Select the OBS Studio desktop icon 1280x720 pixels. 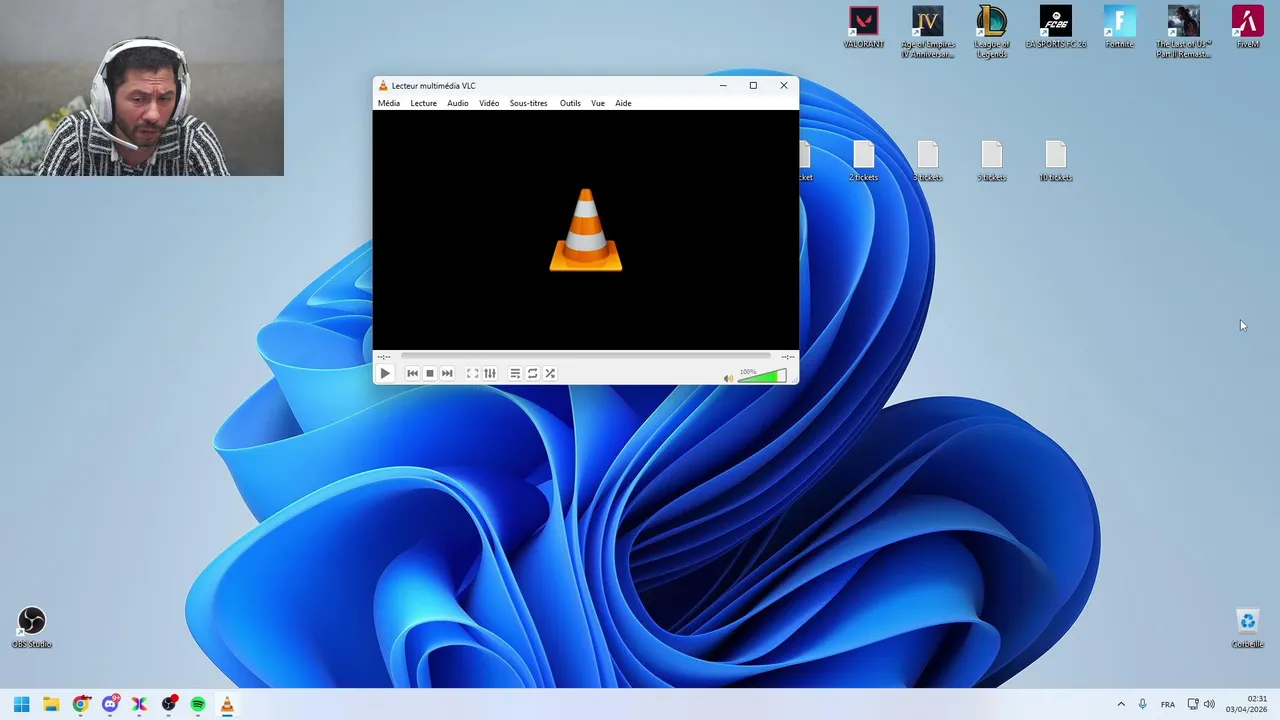(x=32, y=628)
